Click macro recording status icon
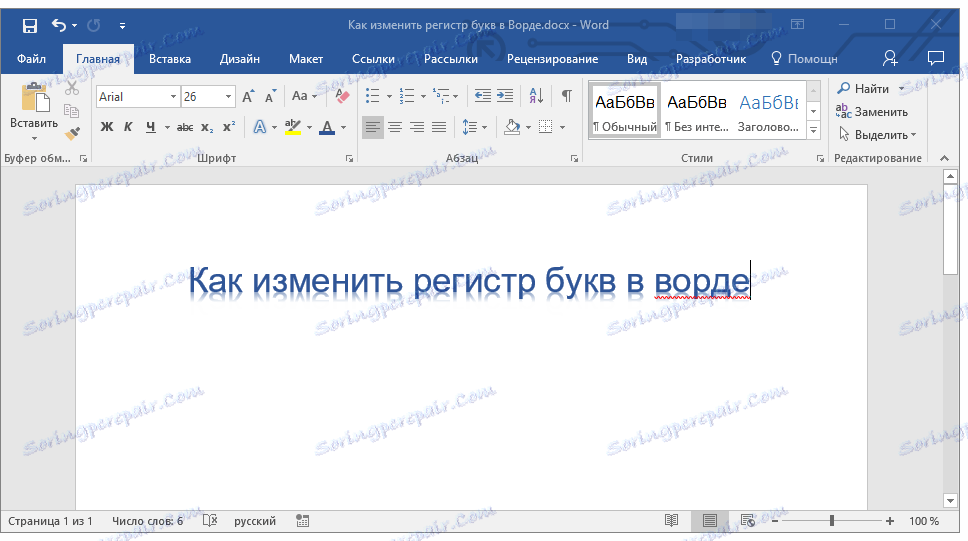Screen dimensions: 968x541 point(302,521)
